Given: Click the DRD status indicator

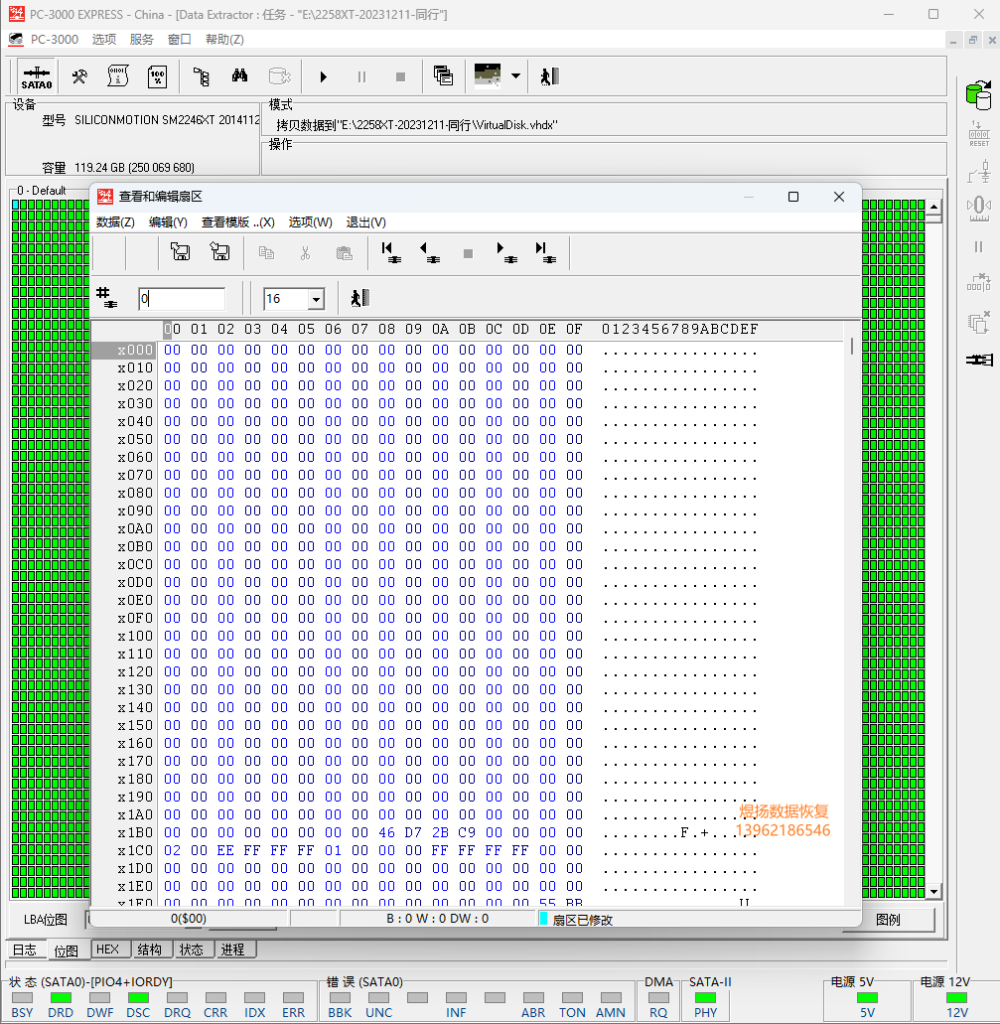Looking at the screenshot, I should click(x=61, y=997).
